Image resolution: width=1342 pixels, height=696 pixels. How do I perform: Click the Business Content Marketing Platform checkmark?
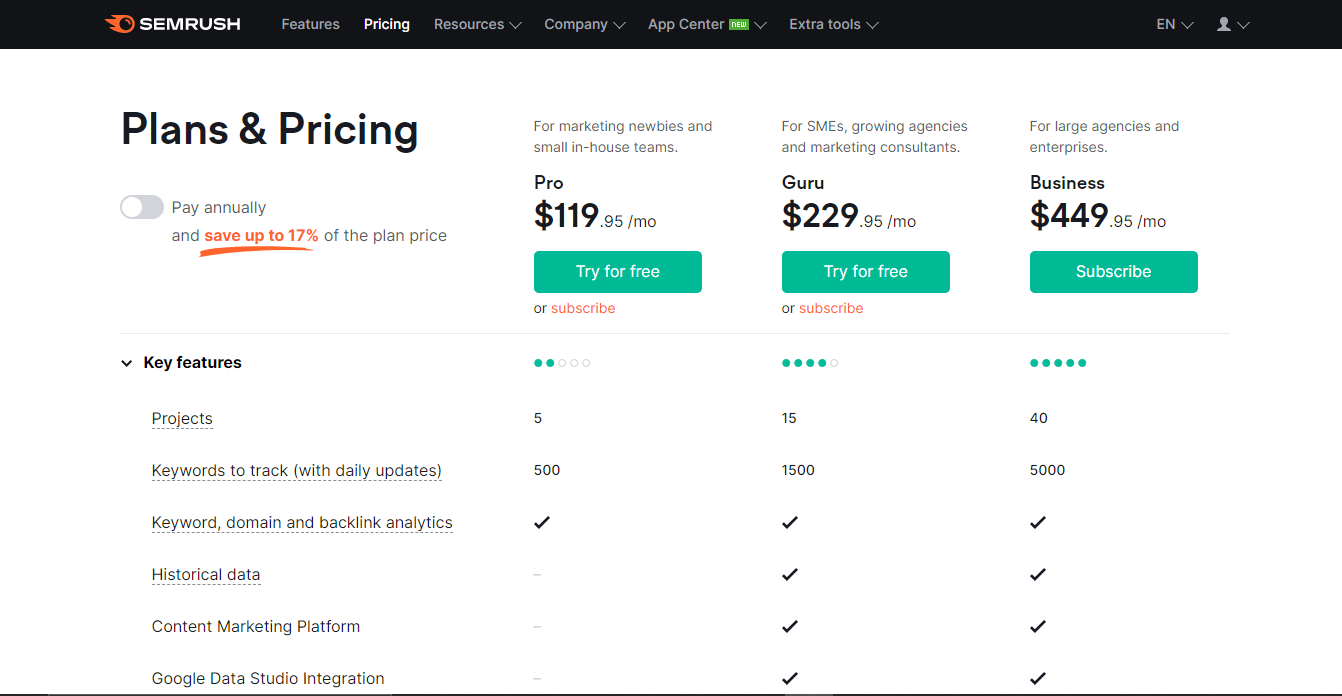click(1038, 626)
